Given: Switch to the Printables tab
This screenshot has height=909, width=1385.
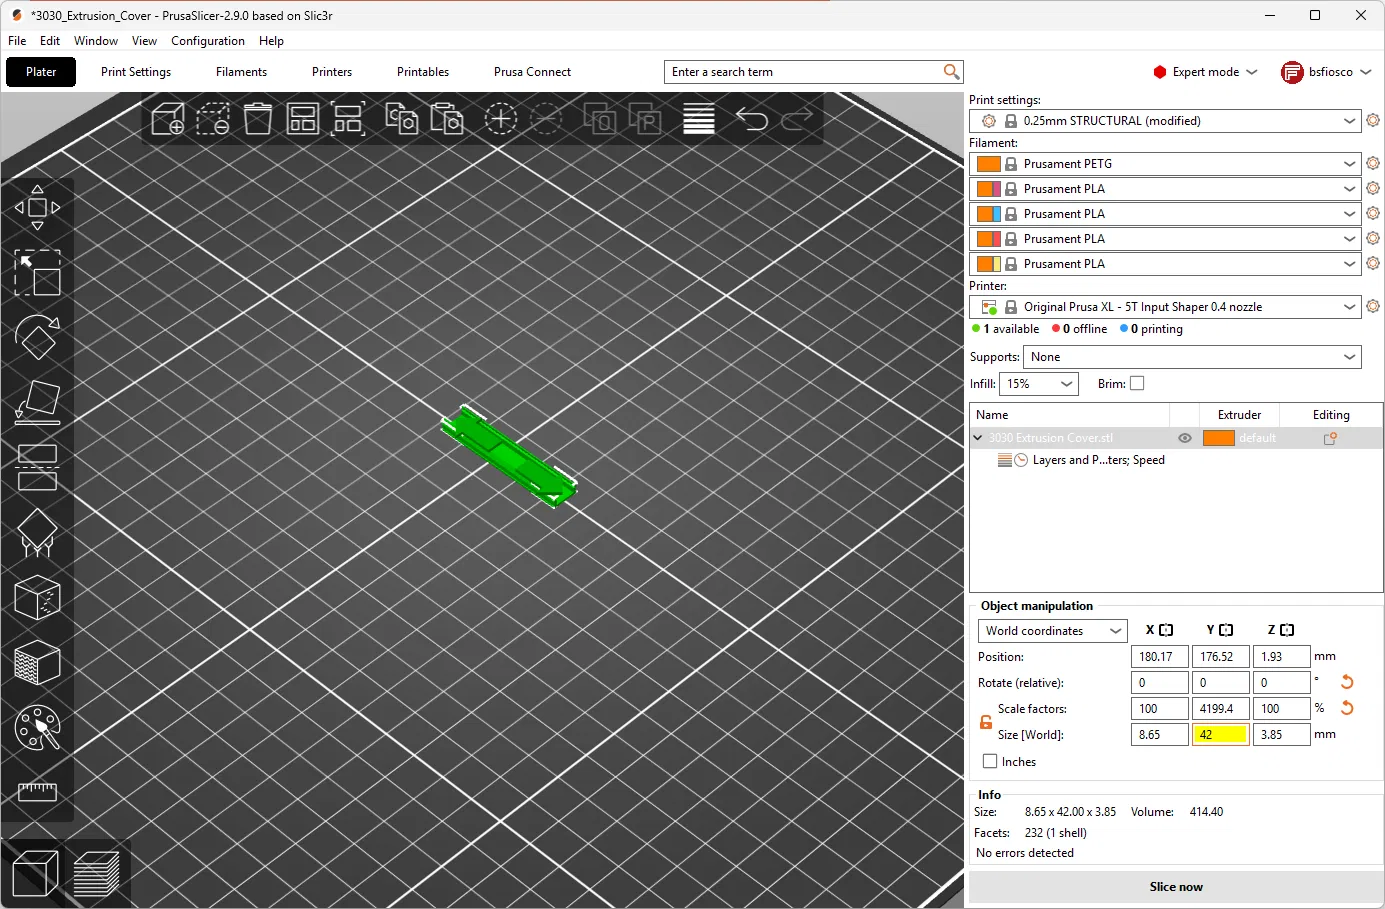Looking at the screenshot, I should tap(423, 72).
